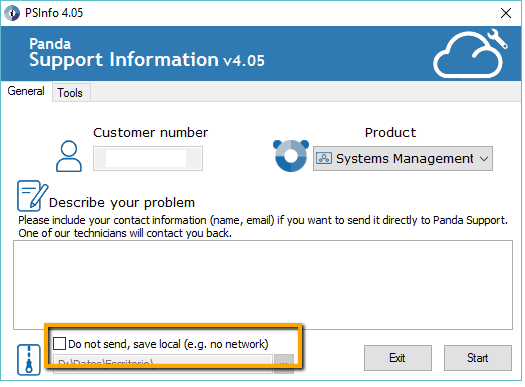Click the 'PSInfo 4.05' window title text
The width and height of the screenshot is (525, 387).
pos(54,13)
